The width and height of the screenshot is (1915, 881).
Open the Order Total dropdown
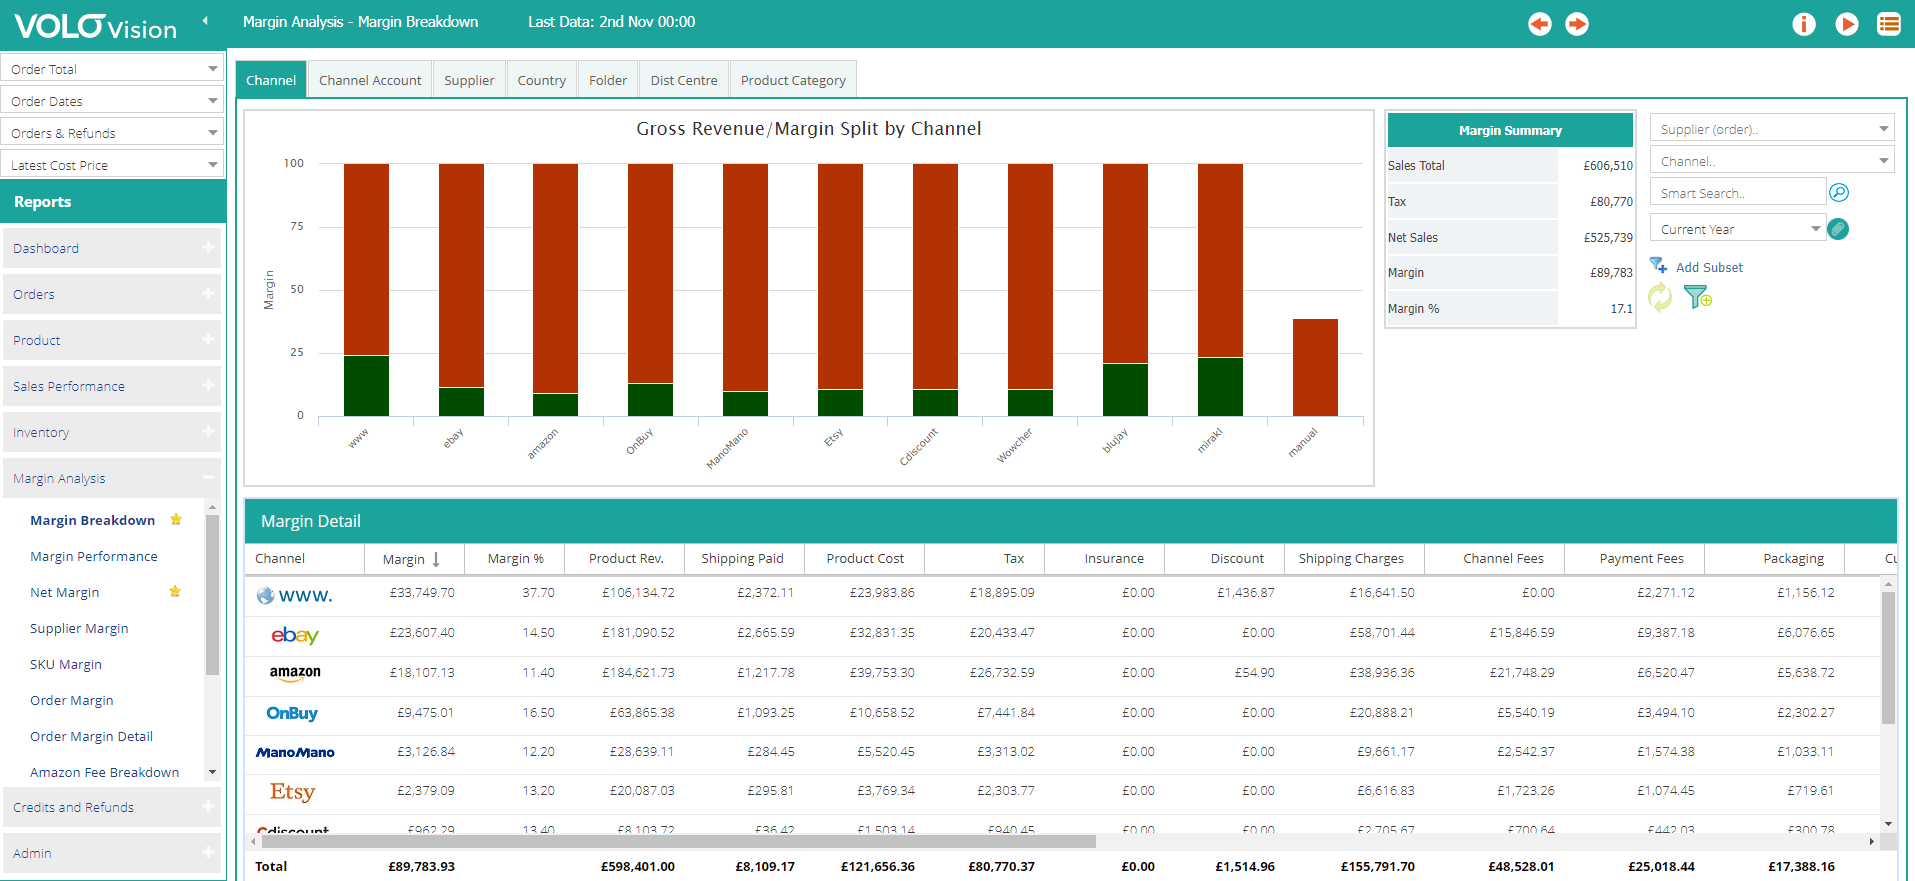112,69
